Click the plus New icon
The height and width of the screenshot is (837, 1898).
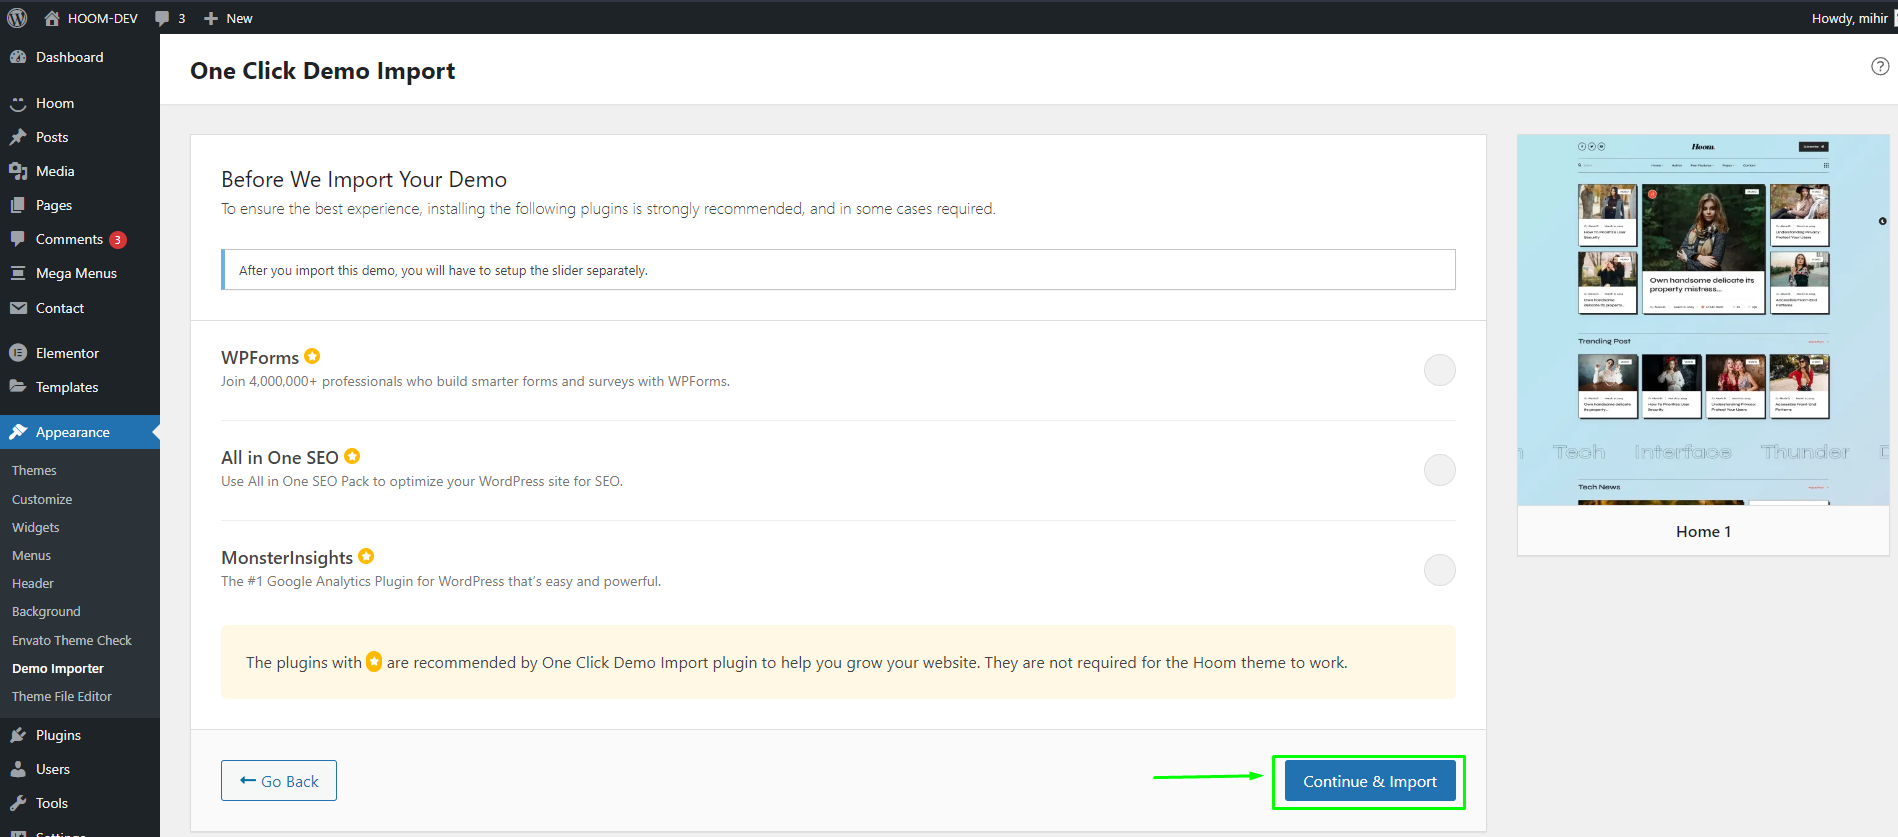click(211, 18)
